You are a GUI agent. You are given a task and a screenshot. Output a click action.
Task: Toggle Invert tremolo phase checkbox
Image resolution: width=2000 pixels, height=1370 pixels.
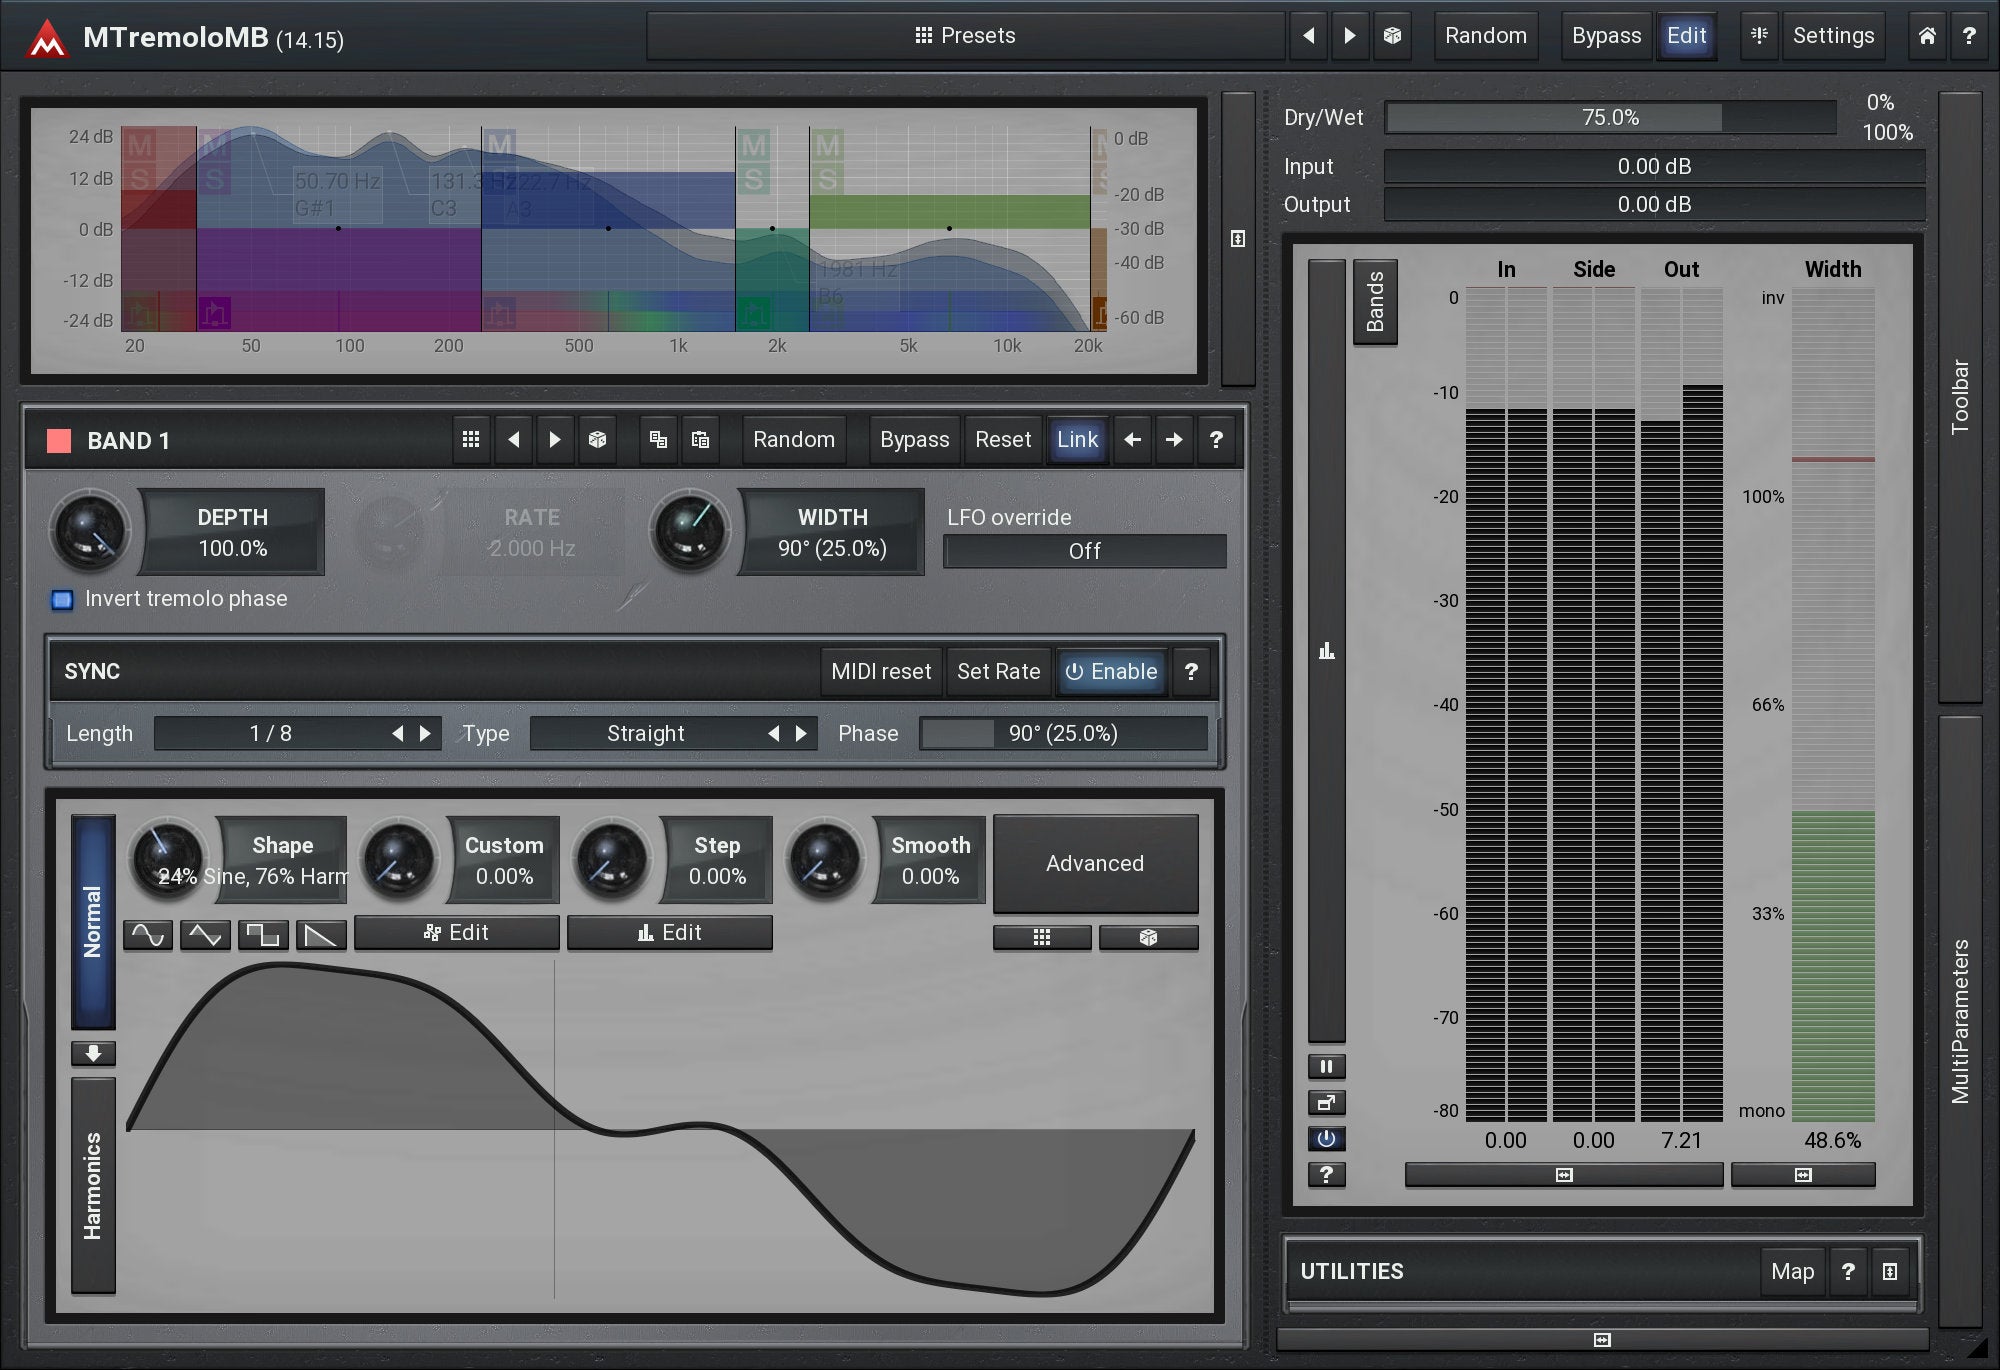[x=62, y=600]
